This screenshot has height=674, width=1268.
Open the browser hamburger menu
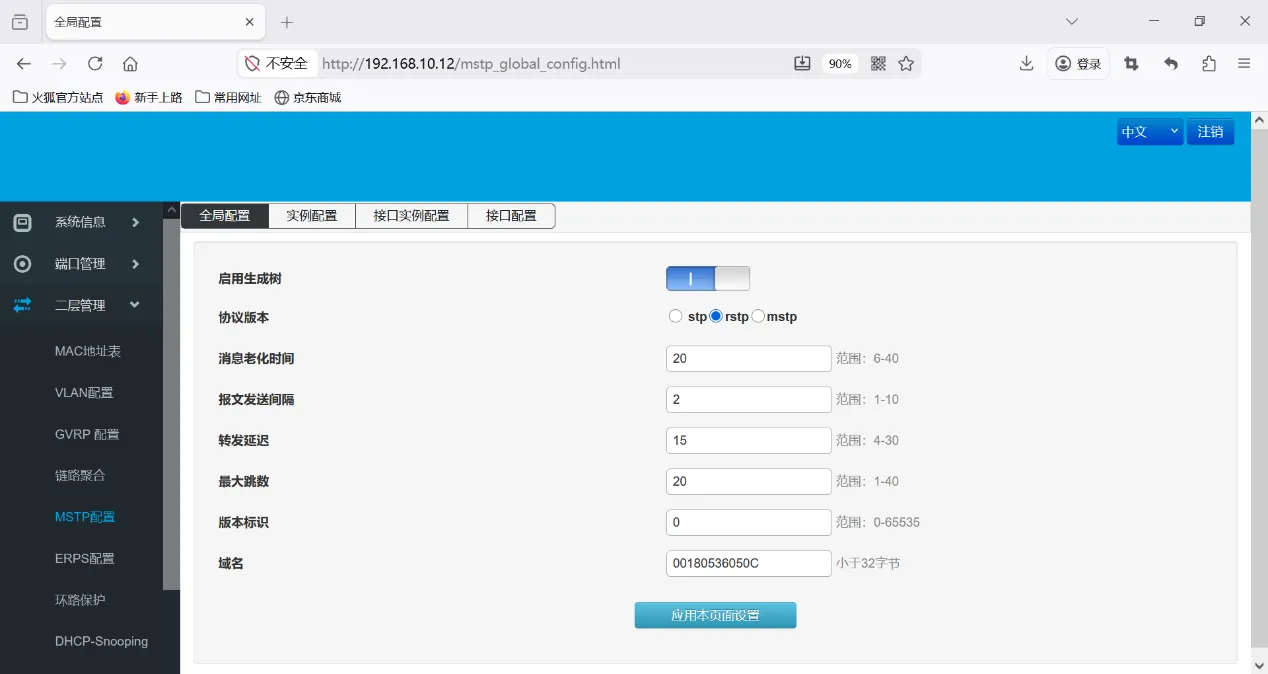[1244, 64]
